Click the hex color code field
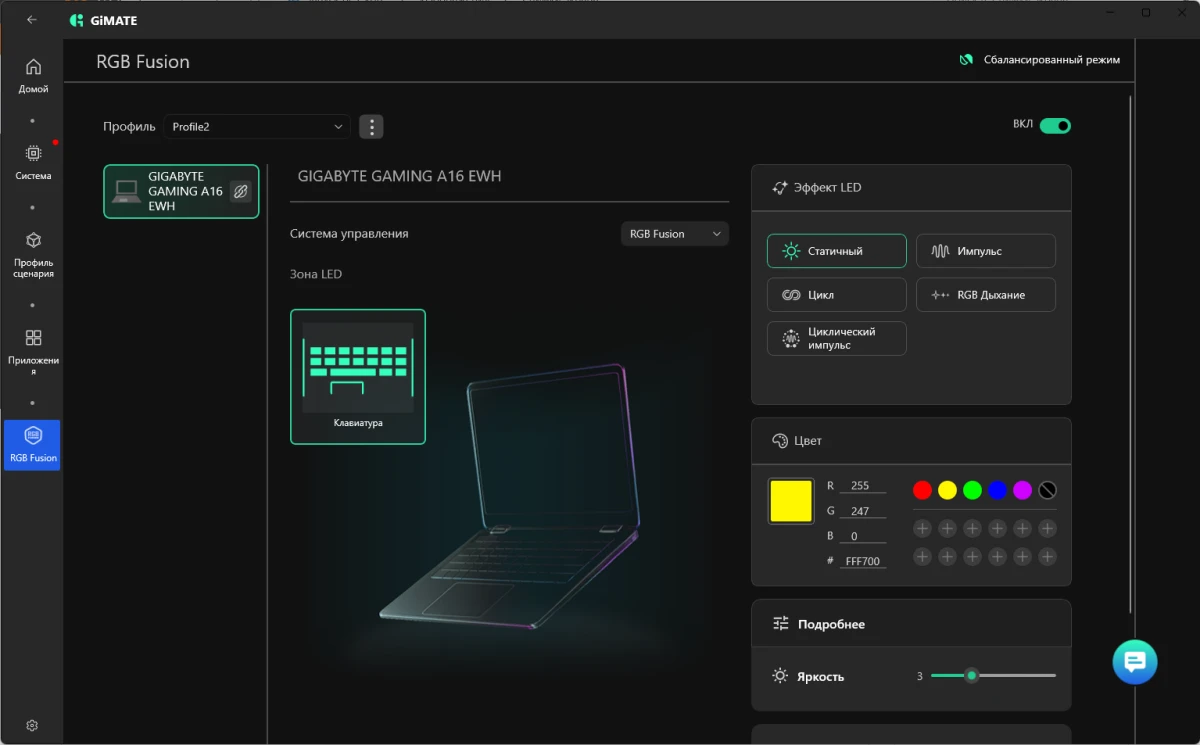The image size is (1200, 745). click(x=862, y=561)
